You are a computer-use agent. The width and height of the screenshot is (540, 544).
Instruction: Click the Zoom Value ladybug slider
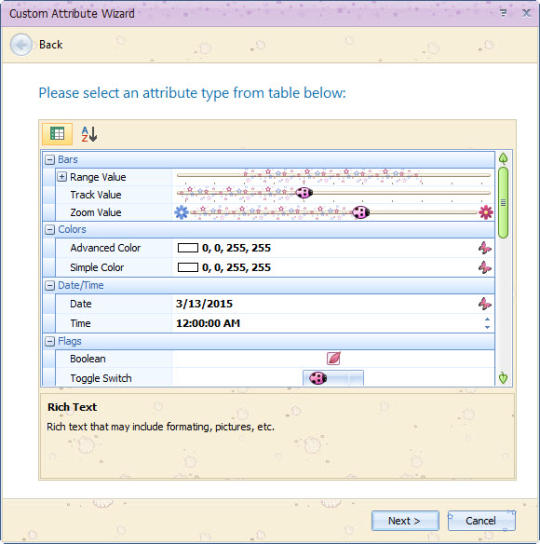(x=361, y=212)
